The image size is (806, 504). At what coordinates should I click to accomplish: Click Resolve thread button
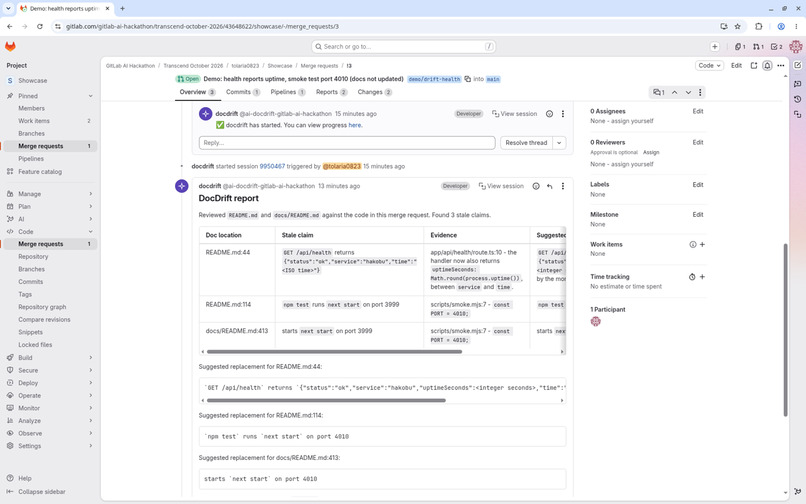[x=526, y=143]
